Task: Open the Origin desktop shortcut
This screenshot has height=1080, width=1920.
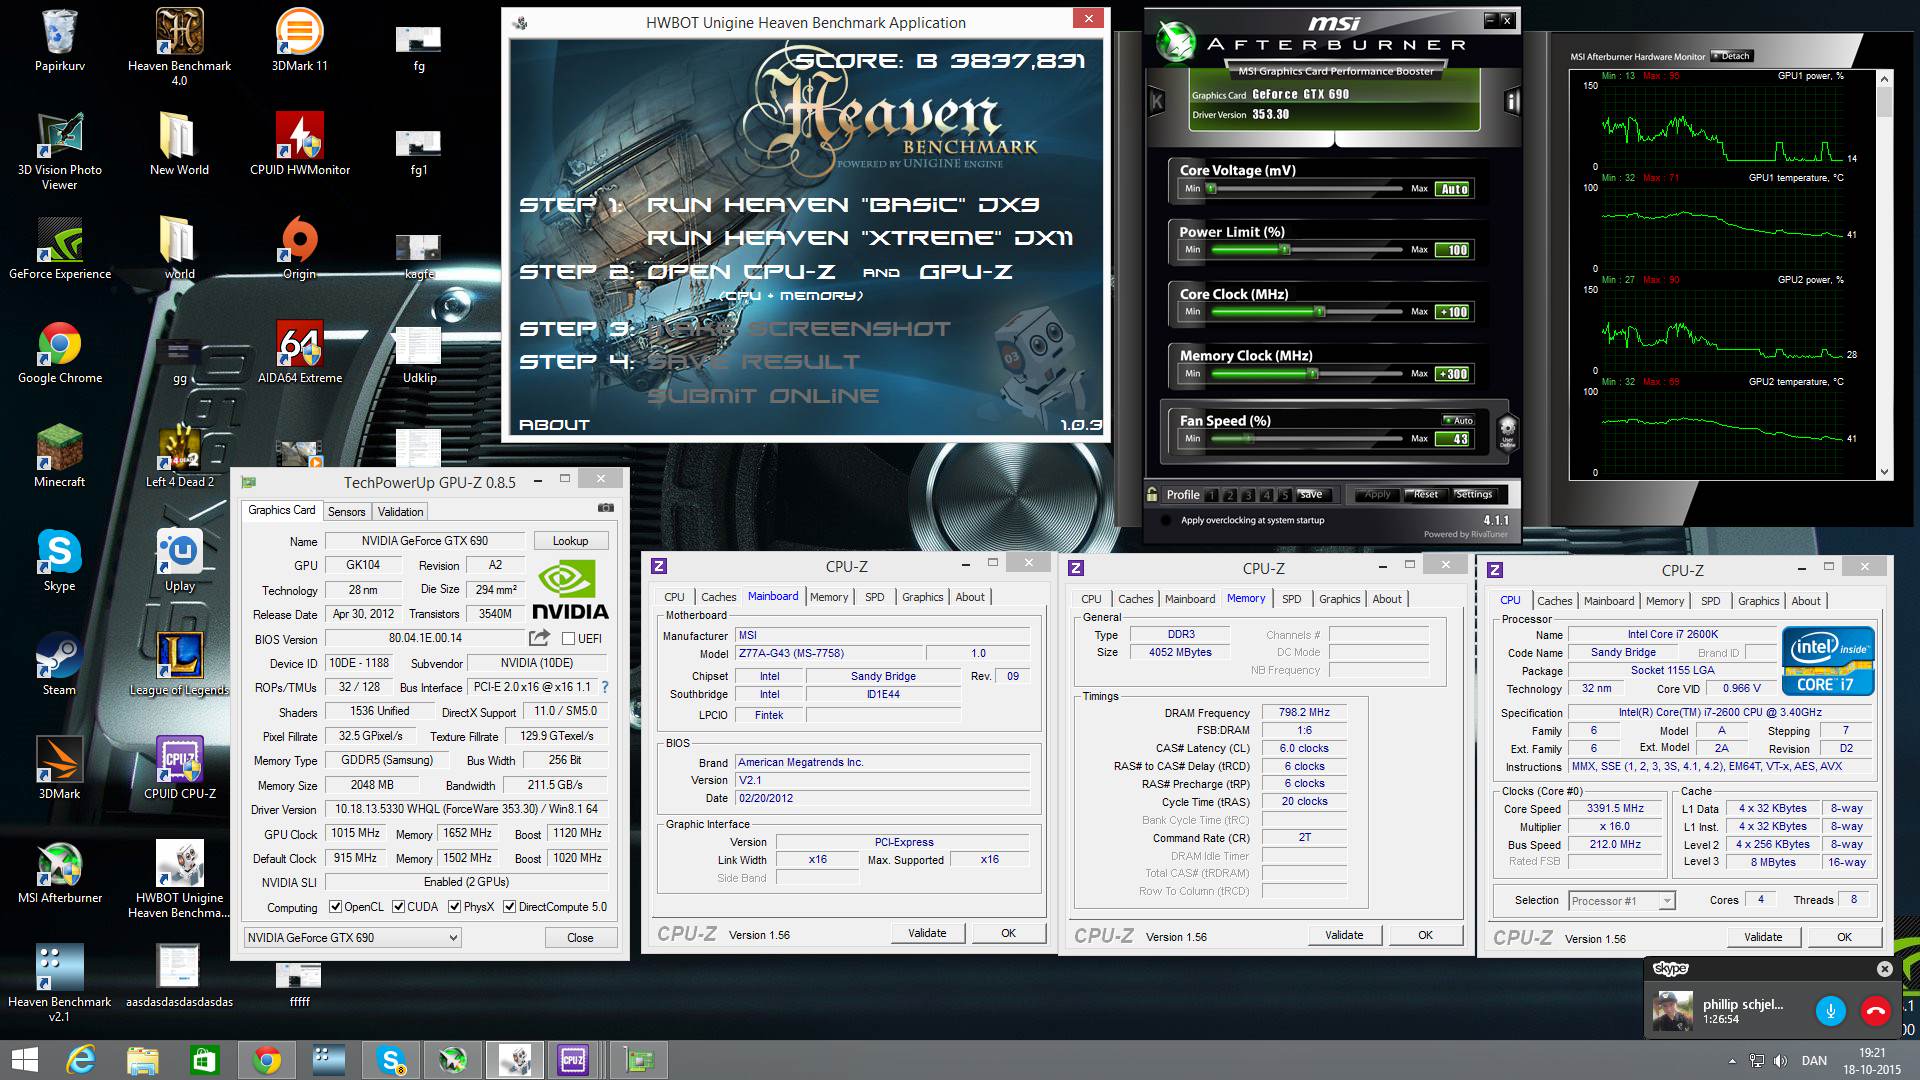Action: click(299, 248)
